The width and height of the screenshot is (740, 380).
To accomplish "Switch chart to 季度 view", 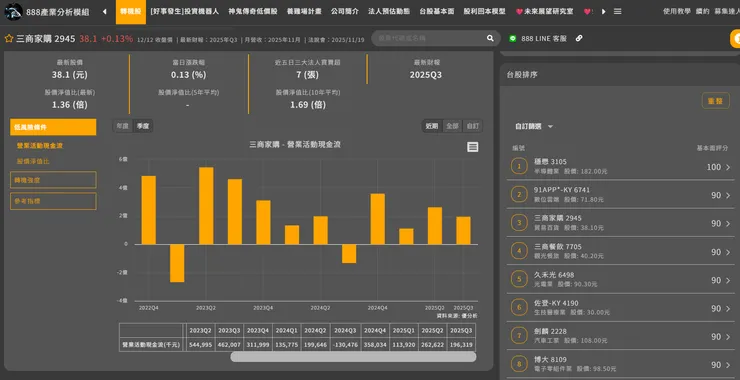I will click(x=143, y=126).
